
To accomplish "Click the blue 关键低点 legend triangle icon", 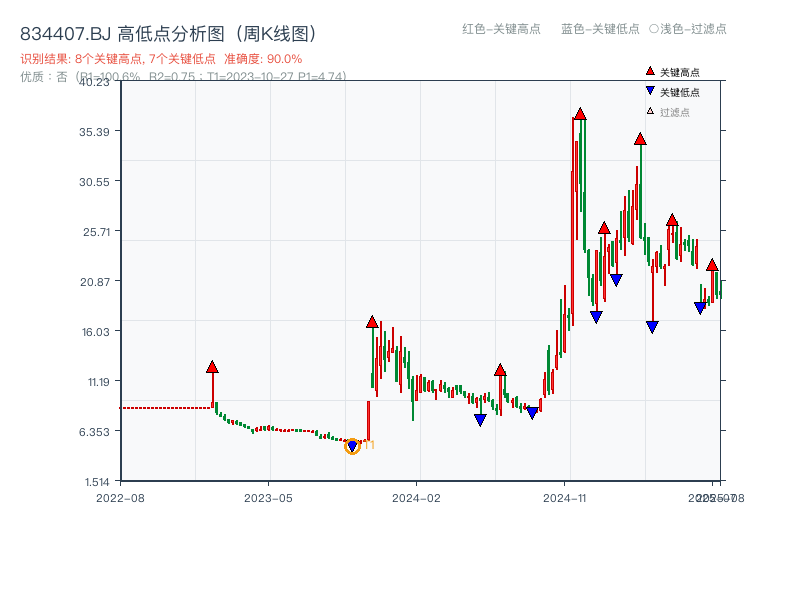I will pos(648,90).
